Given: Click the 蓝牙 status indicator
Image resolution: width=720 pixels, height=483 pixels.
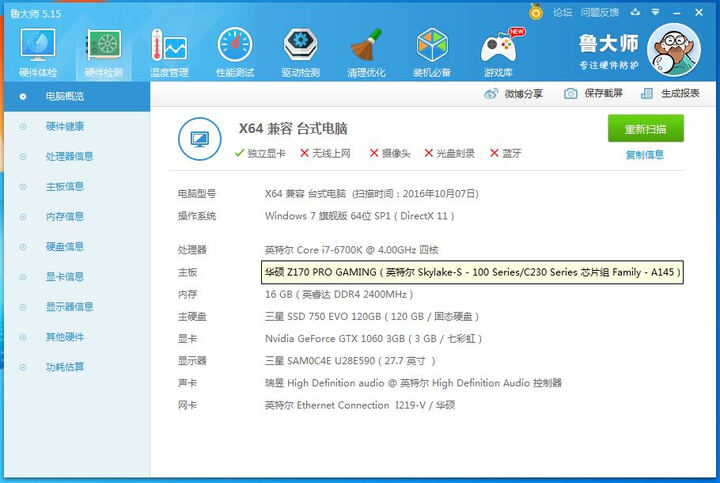Looking at the screenshot, I should coord(506,153).
